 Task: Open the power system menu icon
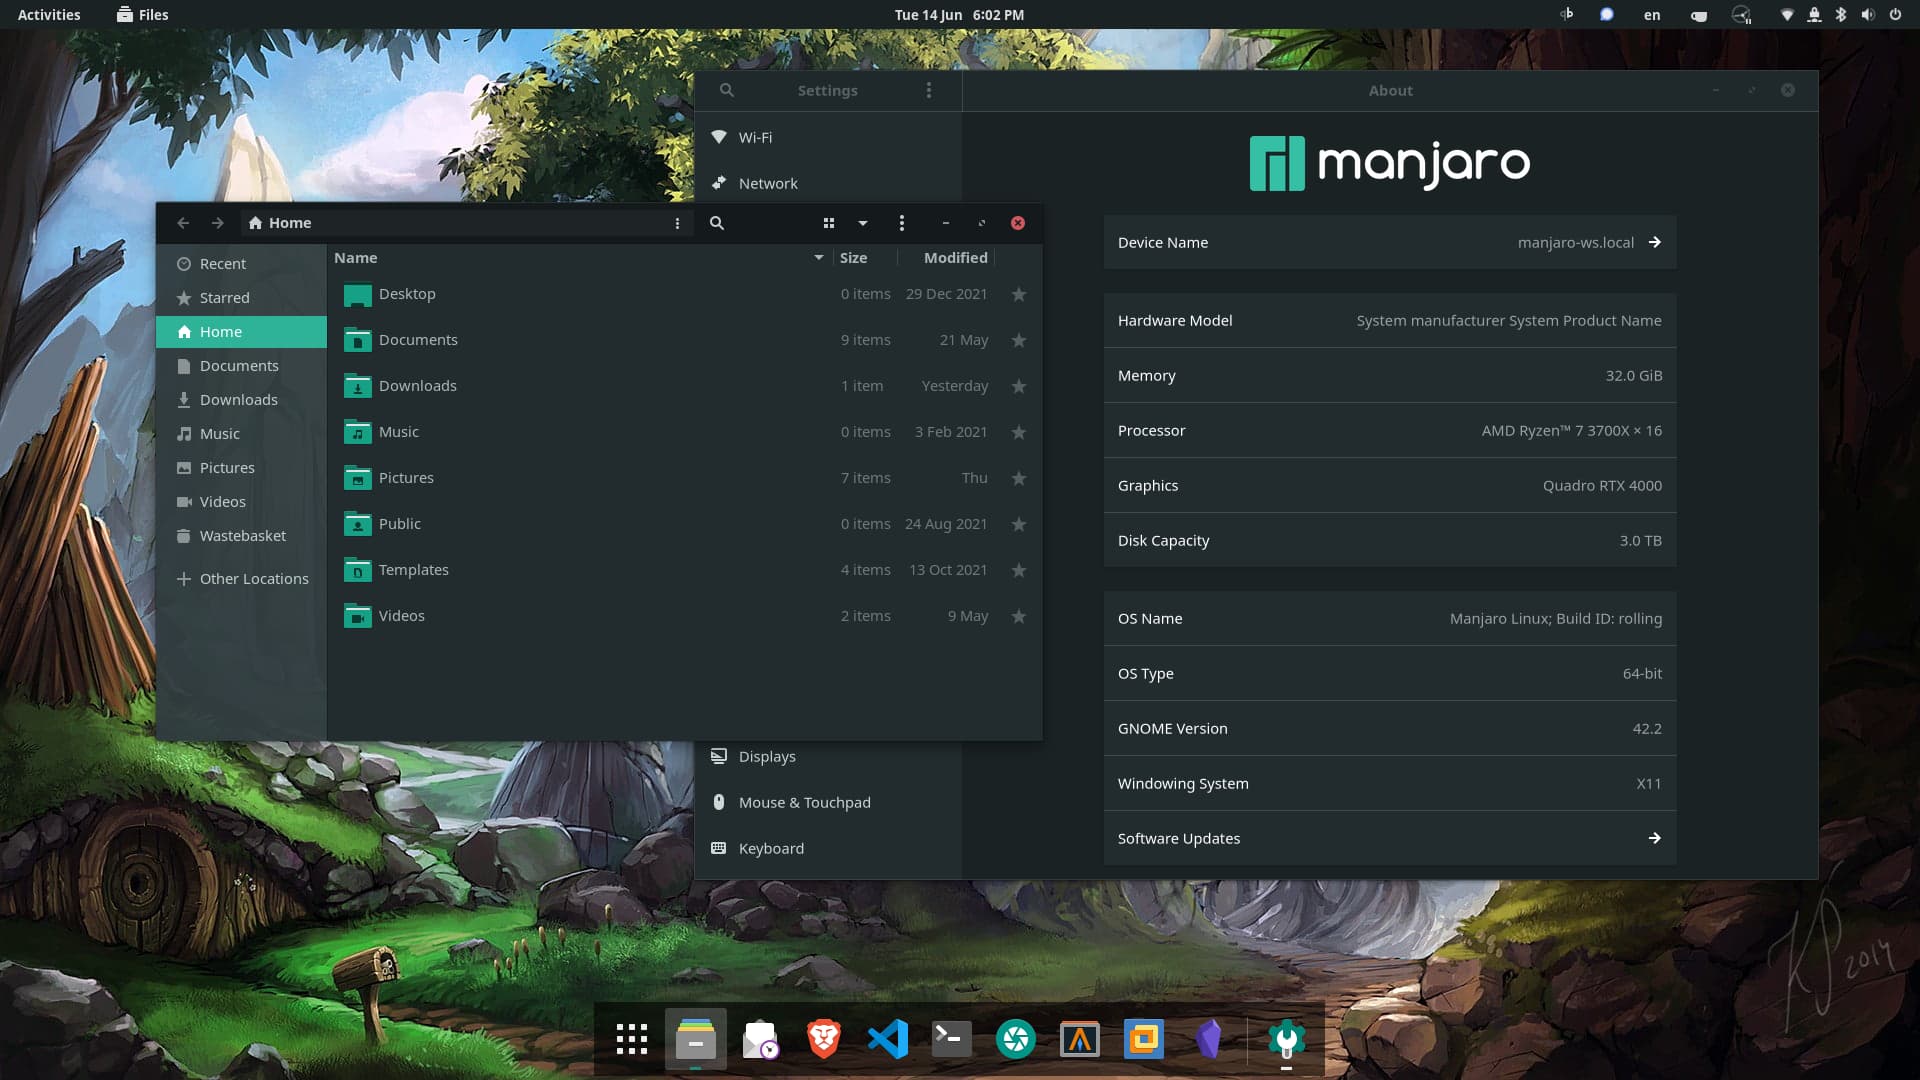(1895, 14)
